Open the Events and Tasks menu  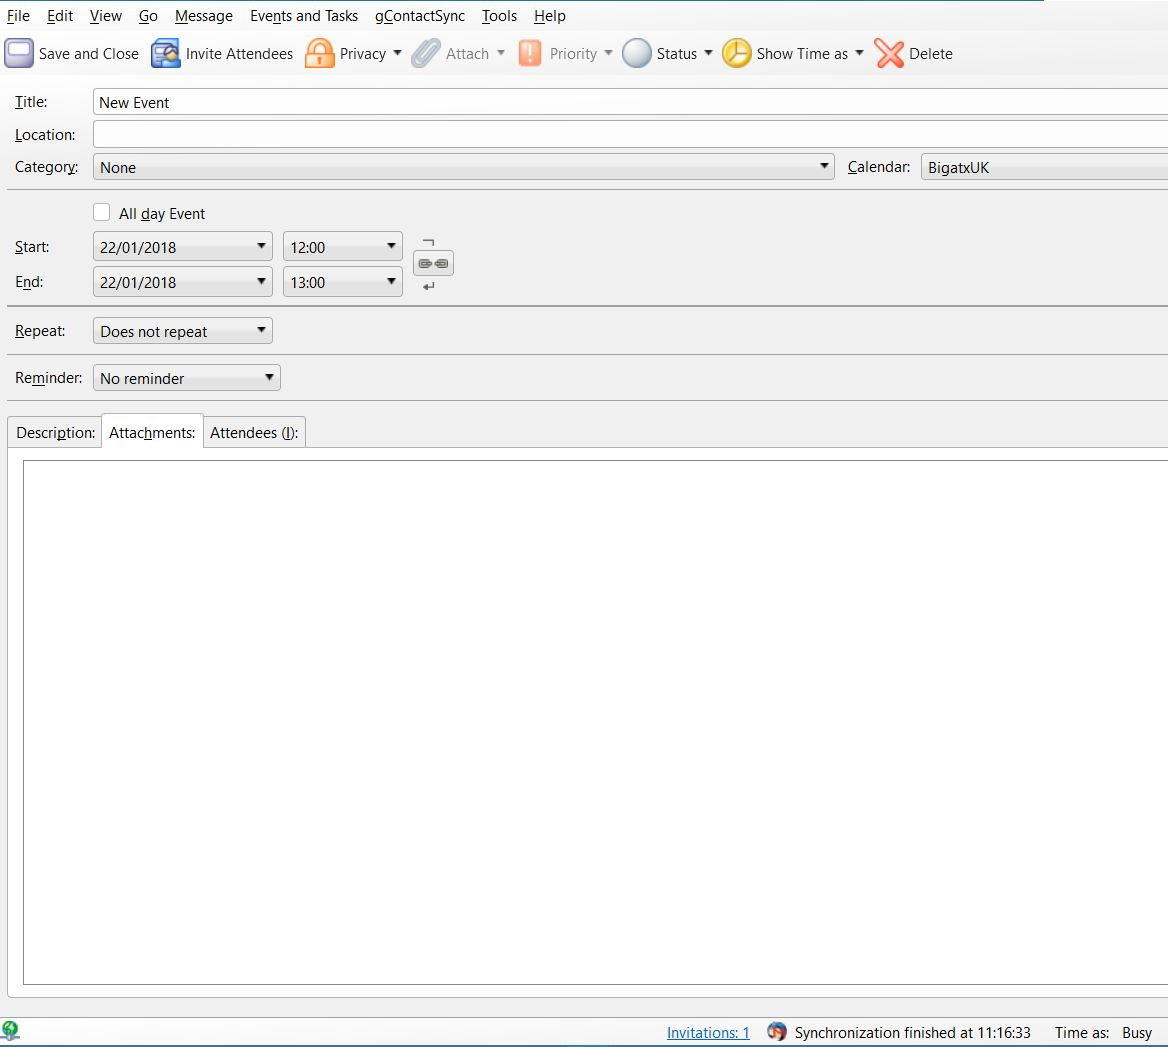point(303,16)
